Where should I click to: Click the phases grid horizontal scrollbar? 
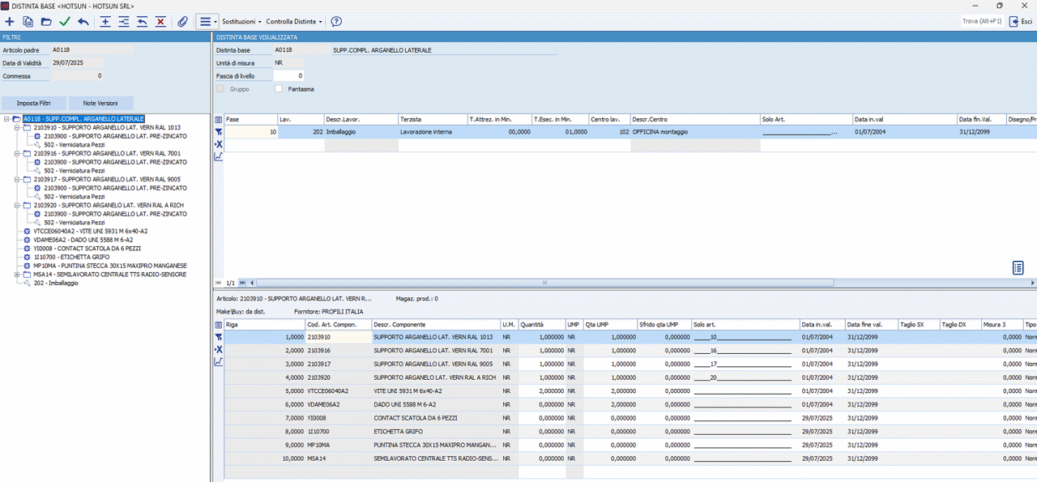(545, 283)
